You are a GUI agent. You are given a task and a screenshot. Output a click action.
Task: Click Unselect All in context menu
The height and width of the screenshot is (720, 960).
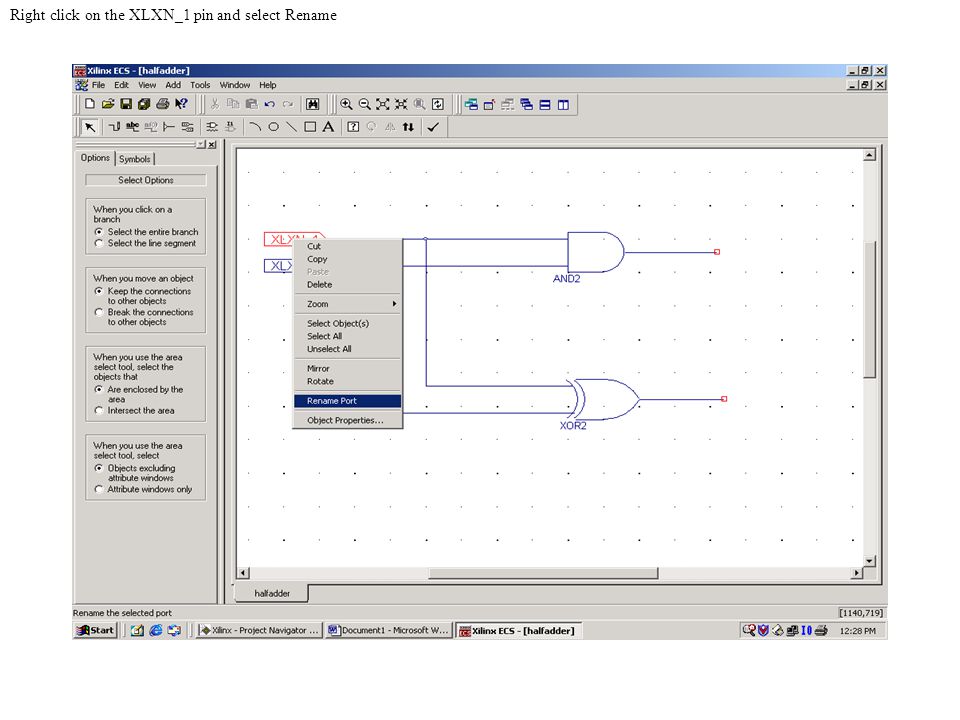[x=347, y=349]
